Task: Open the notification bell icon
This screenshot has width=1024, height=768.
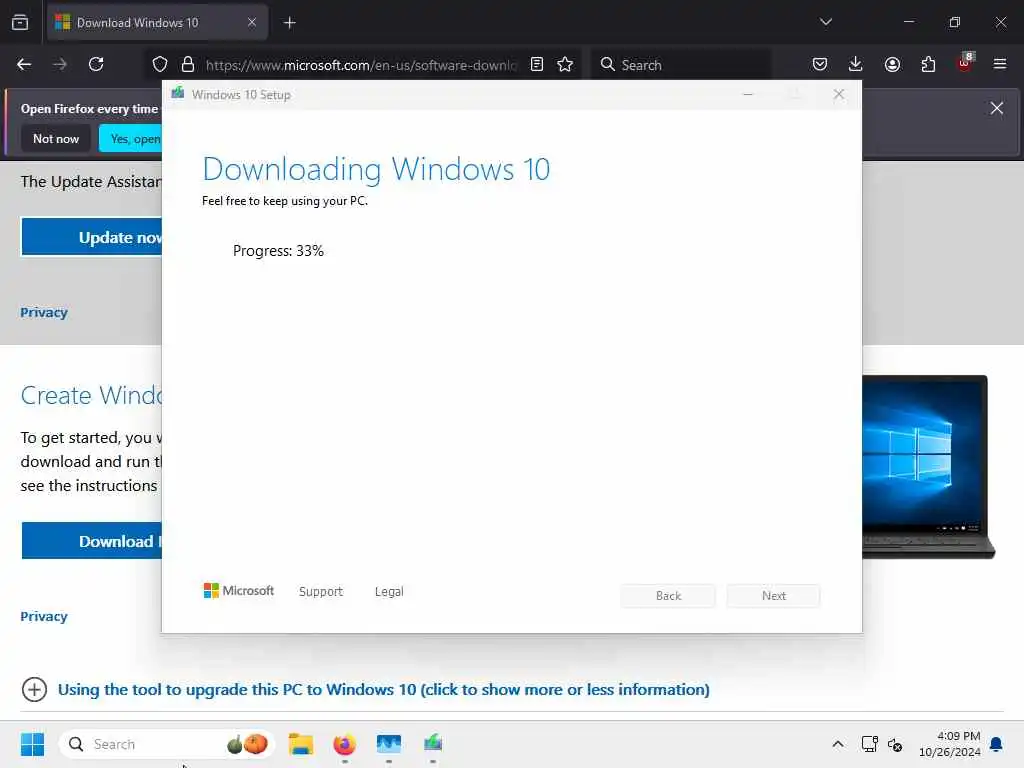Action: pos(997,744)
